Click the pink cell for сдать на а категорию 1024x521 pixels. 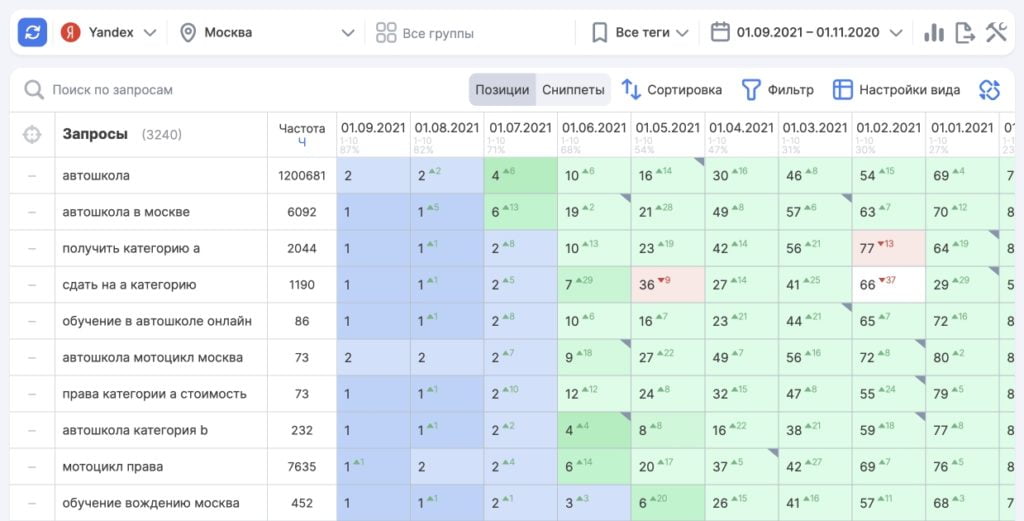[x=667, y=285]
